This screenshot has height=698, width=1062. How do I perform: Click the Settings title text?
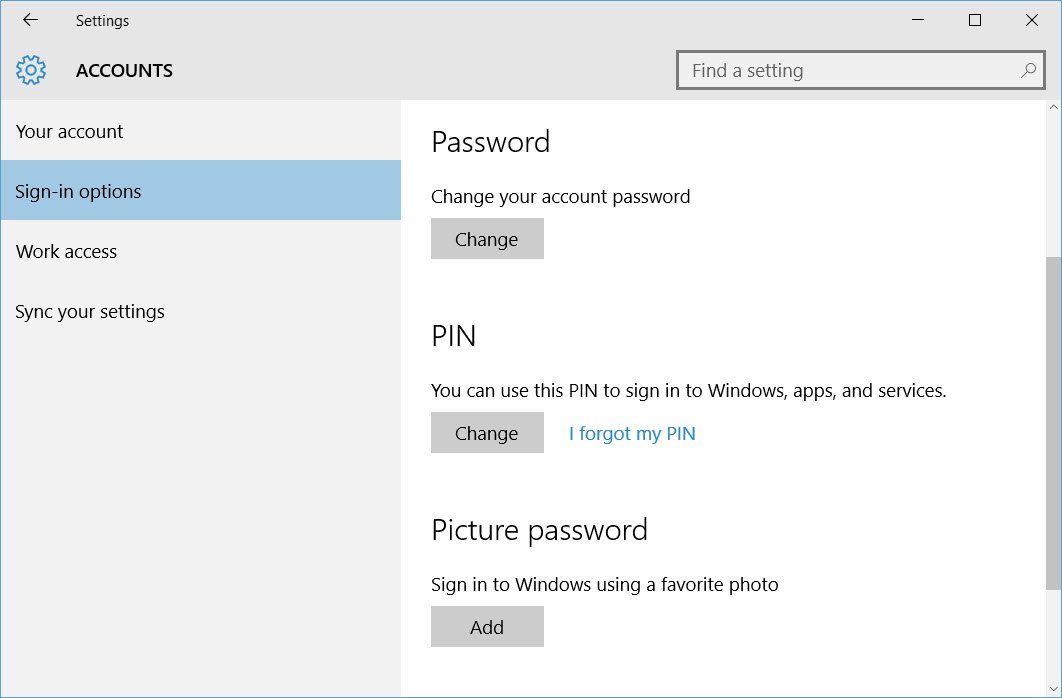point(102,20)
